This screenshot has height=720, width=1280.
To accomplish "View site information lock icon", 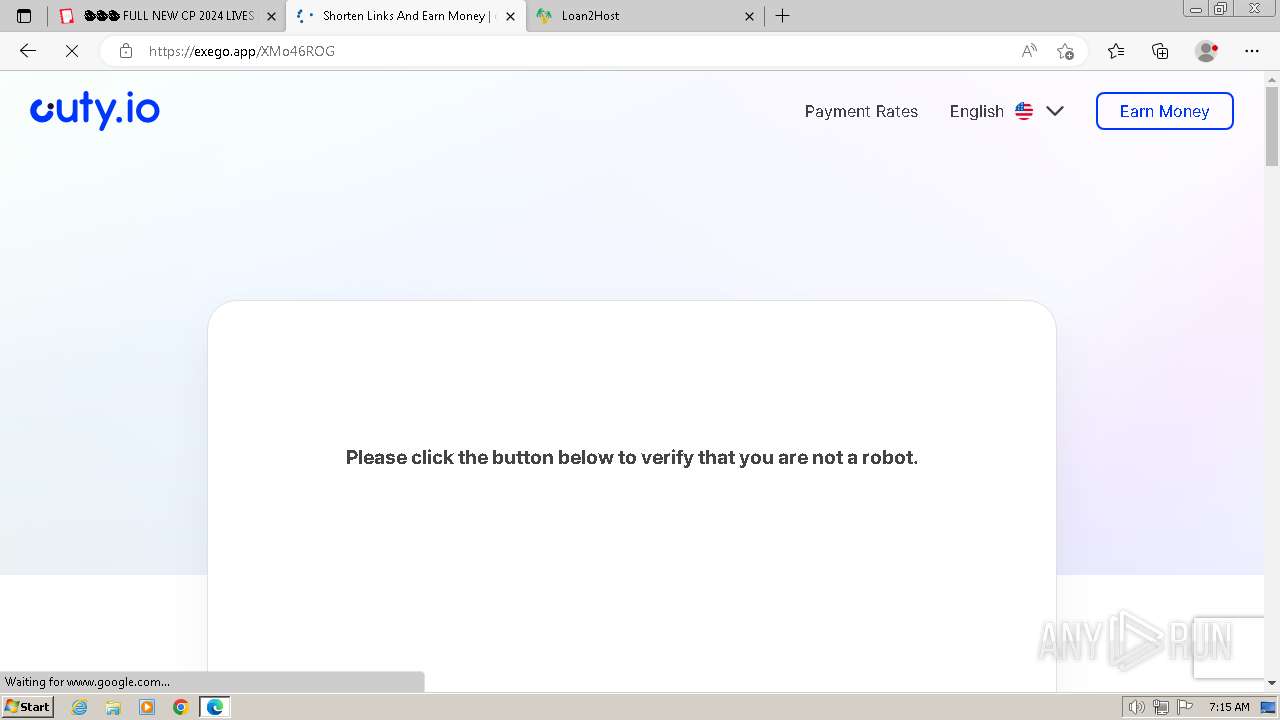I will click(x=125, y=51).
